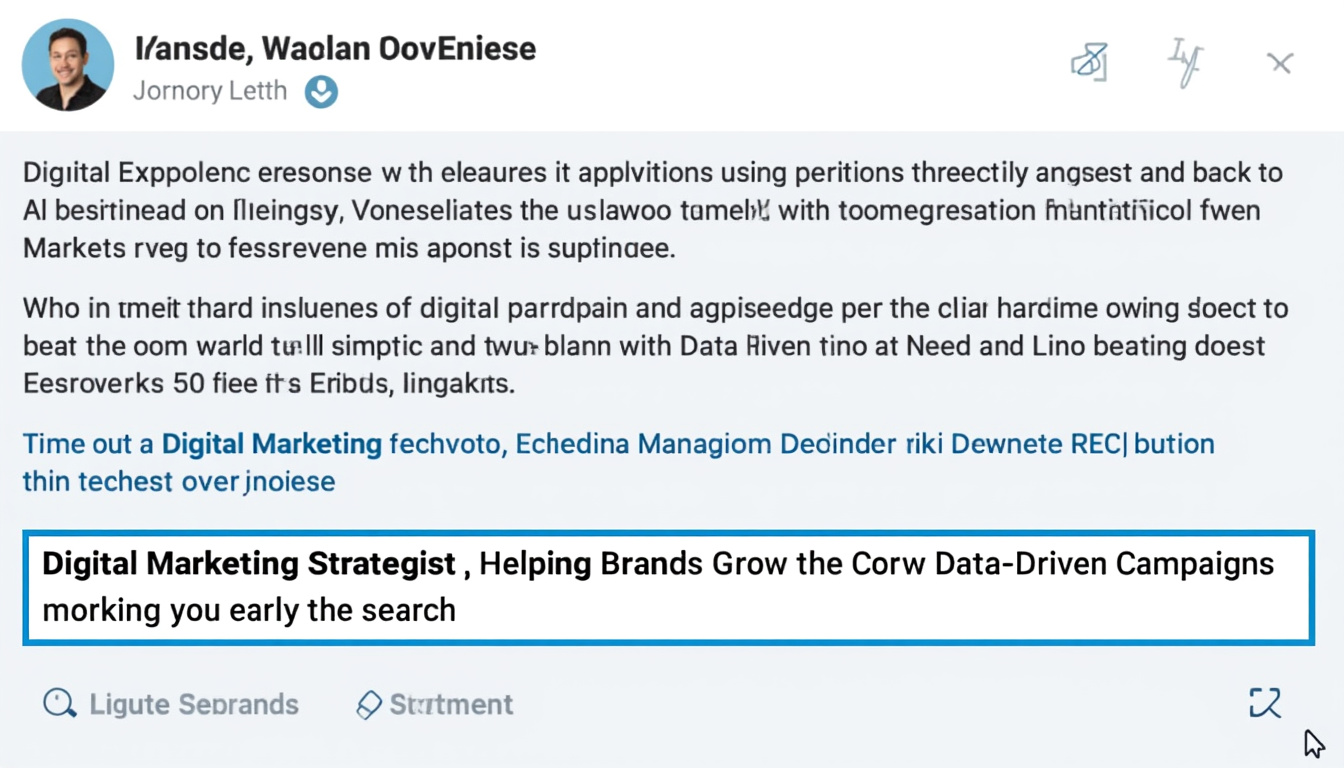Click the crossed-out pen icon at top right
Screen dimensions: 1344x768
(1090, 62)
